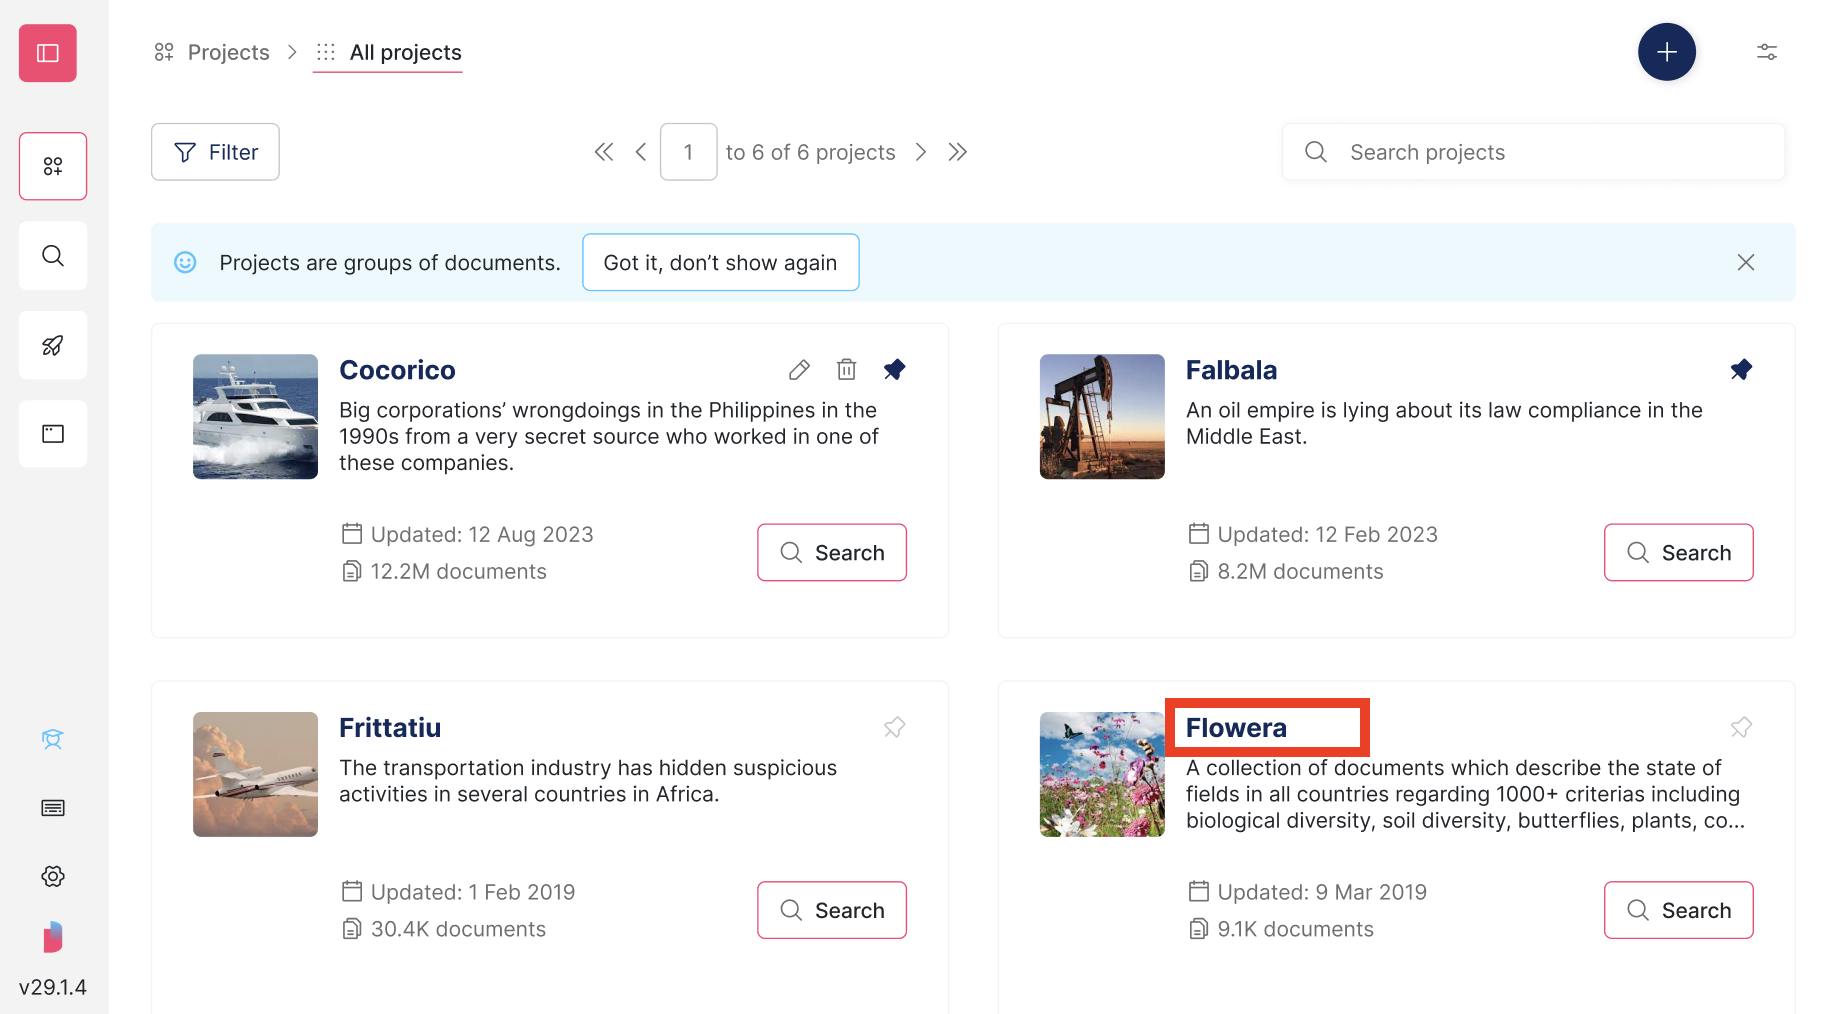Open keyboard shortcuts from the sidebar
The height and width of the screenshot is (1014, 1830).
(52, 807)
